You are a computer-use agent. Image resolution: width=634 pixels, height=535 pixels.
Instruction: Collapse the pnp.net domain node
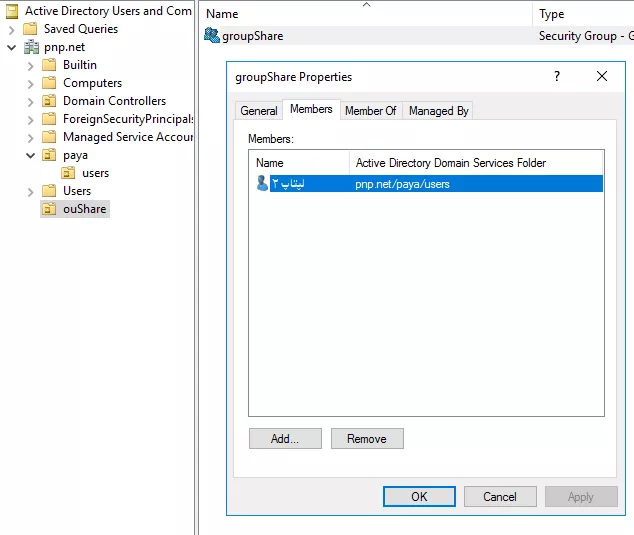pyautogui.click(x=11, y=47)
